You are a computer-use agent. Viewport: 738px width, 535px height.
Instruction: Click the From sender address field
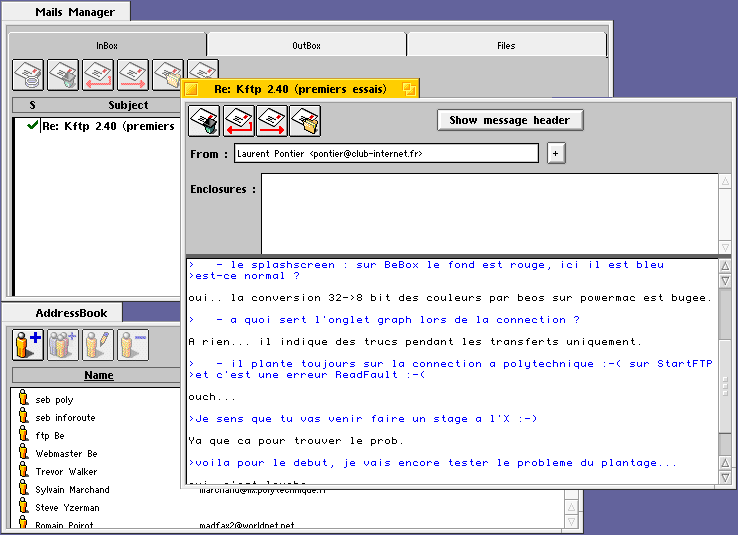pos(386,153)
